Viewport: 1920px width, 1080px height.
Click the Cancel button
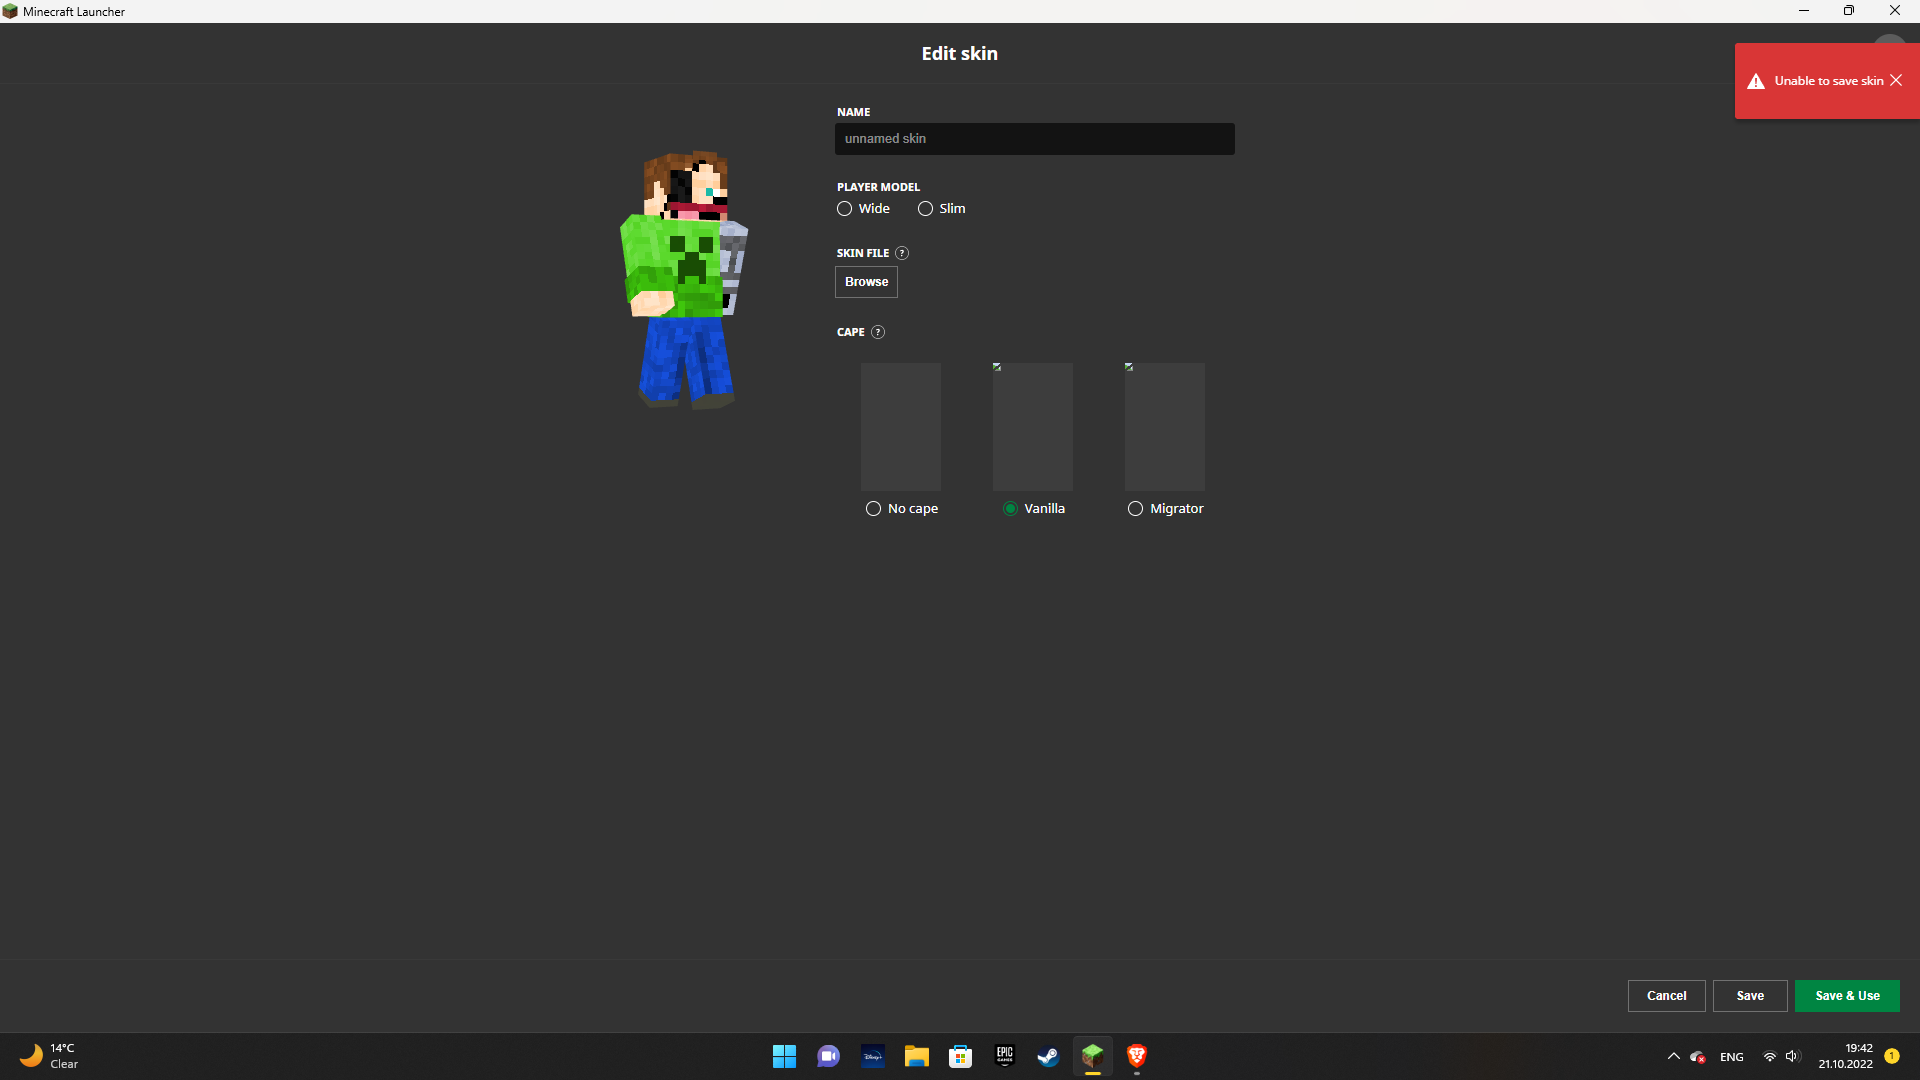(1666, 996)
